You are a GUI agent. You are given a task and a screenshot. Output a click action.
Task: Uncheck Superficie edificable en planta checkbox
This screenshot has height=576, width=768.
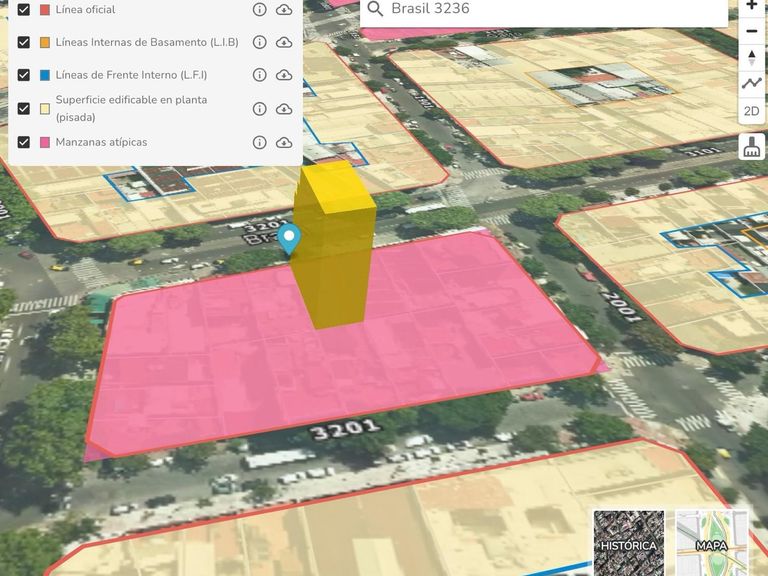click(x=24, y=108)
